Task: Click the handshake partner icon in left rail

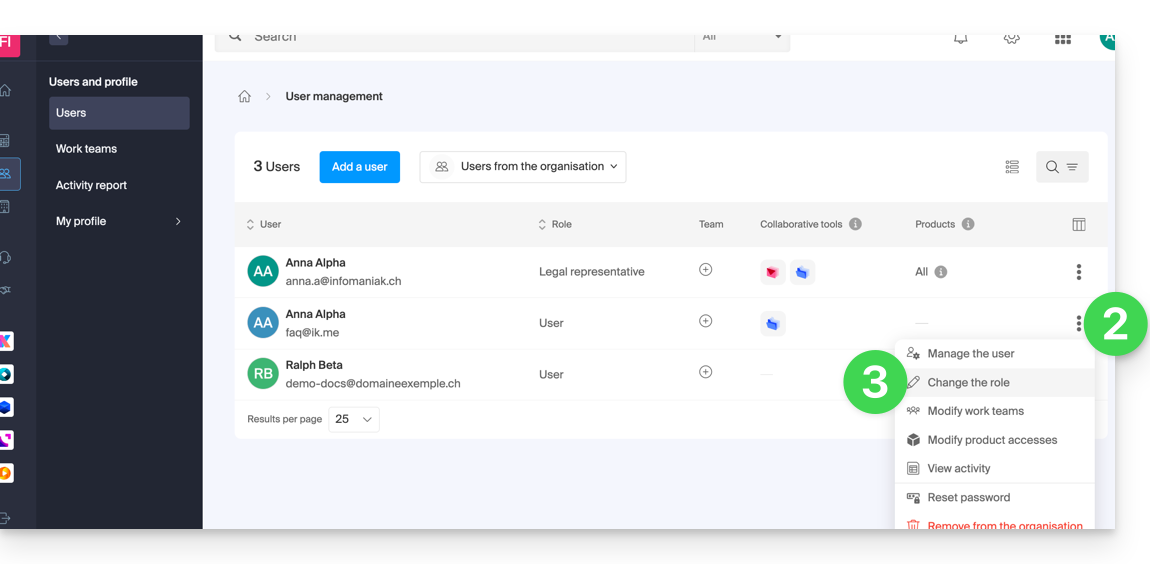Action: [x=5, y=290]
